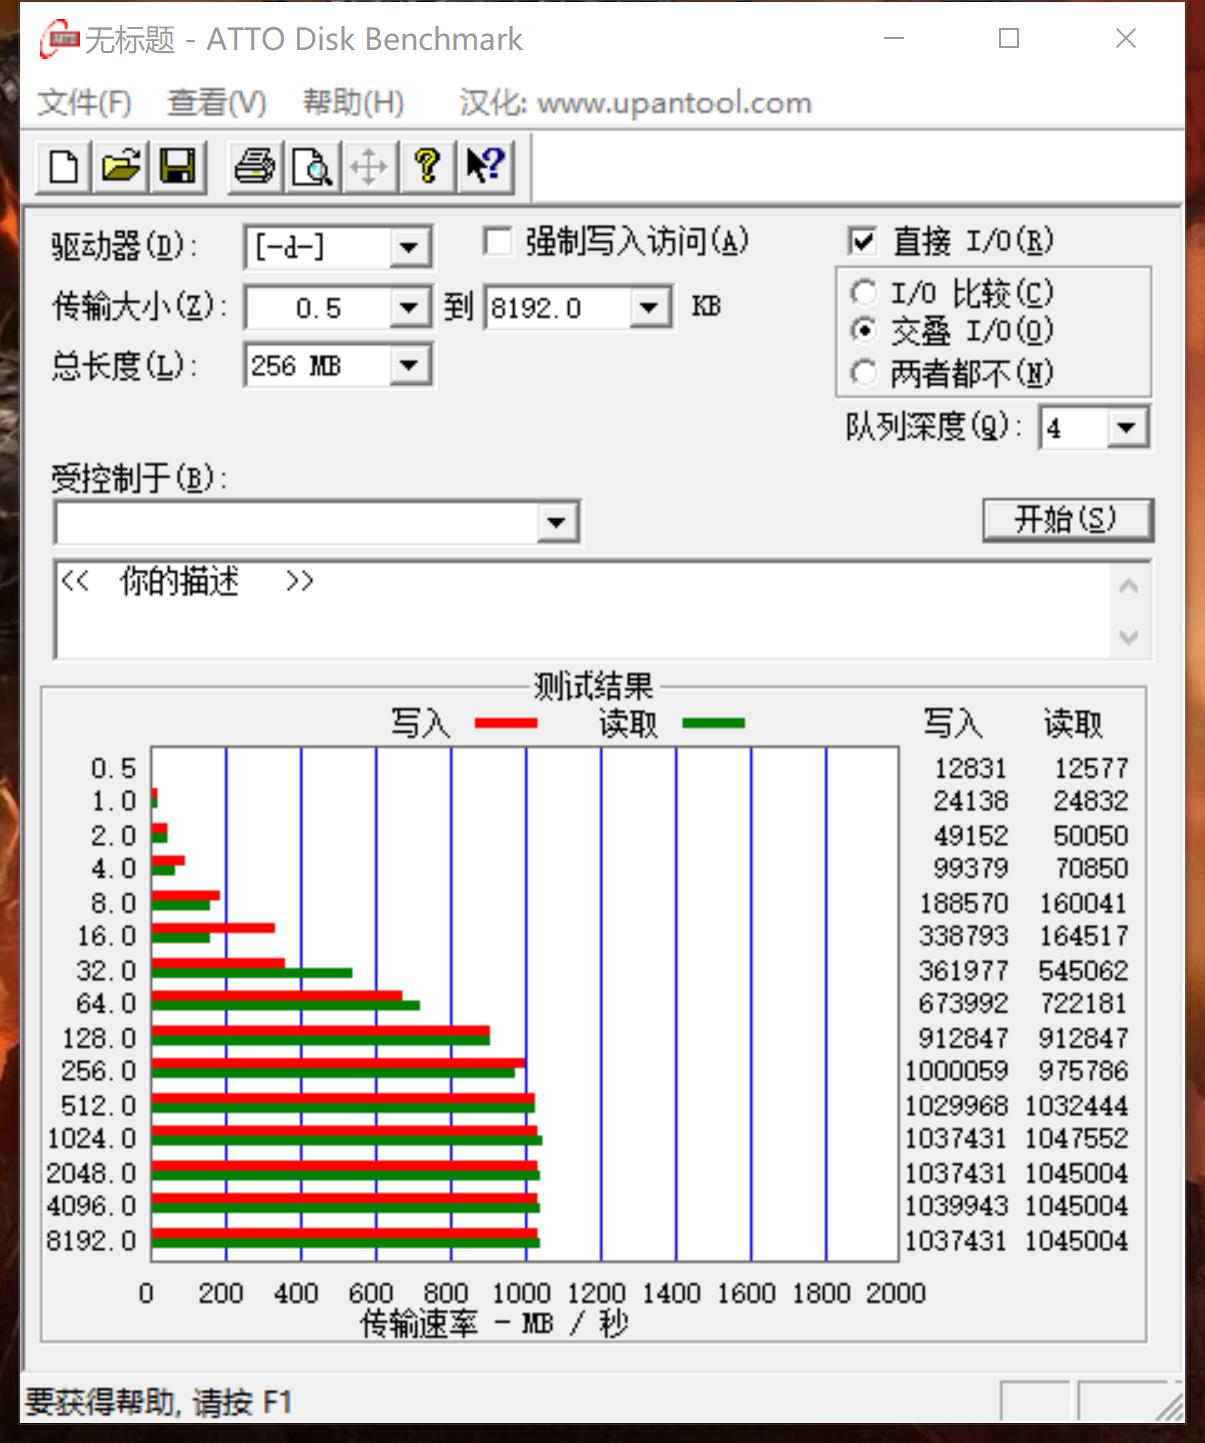The width and height of the screenshot is (1205, 1443).
Task: Print the benchmark results
Action: tap(254, 167)
